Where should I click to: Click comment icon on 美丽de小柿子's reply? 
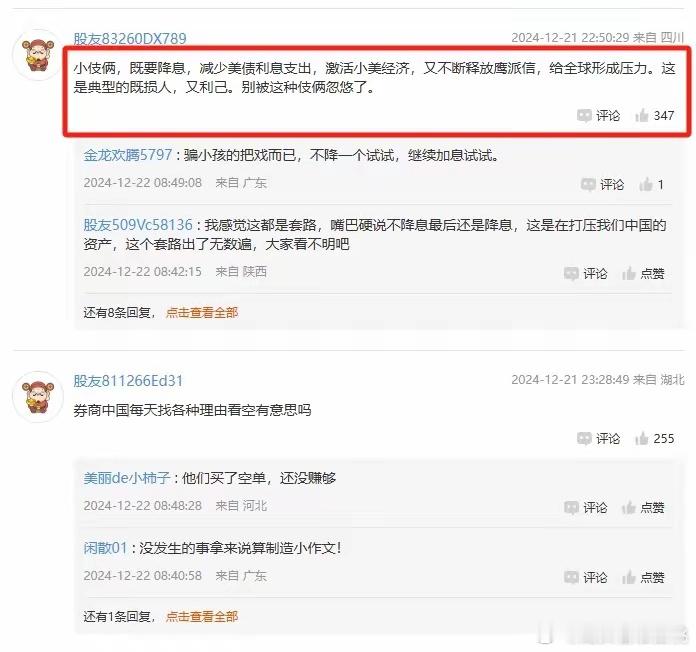585,507
